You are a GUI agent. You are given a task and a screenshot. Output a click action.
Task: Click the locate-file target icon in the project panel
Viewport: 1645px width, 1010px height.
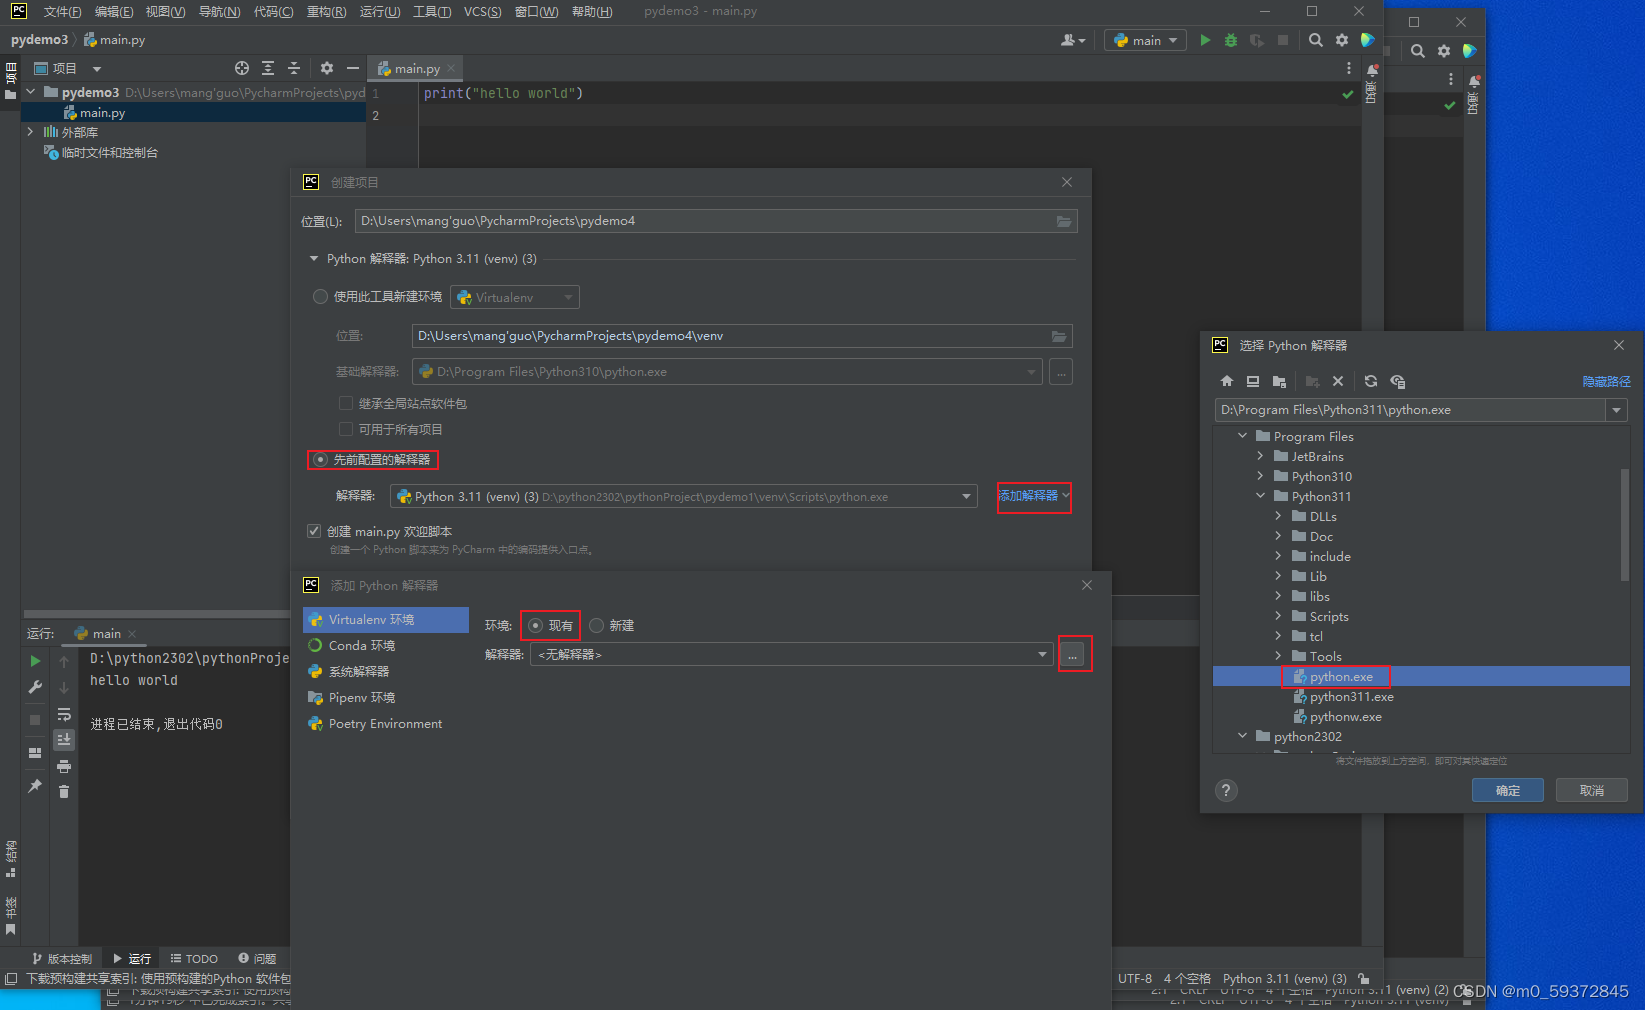click(242, 68)
